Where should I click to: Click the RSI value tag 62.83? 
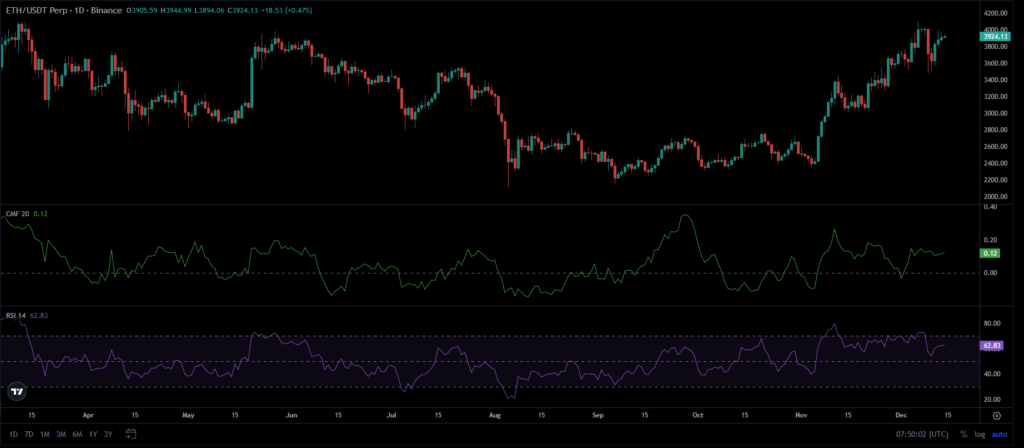[991, 346]
